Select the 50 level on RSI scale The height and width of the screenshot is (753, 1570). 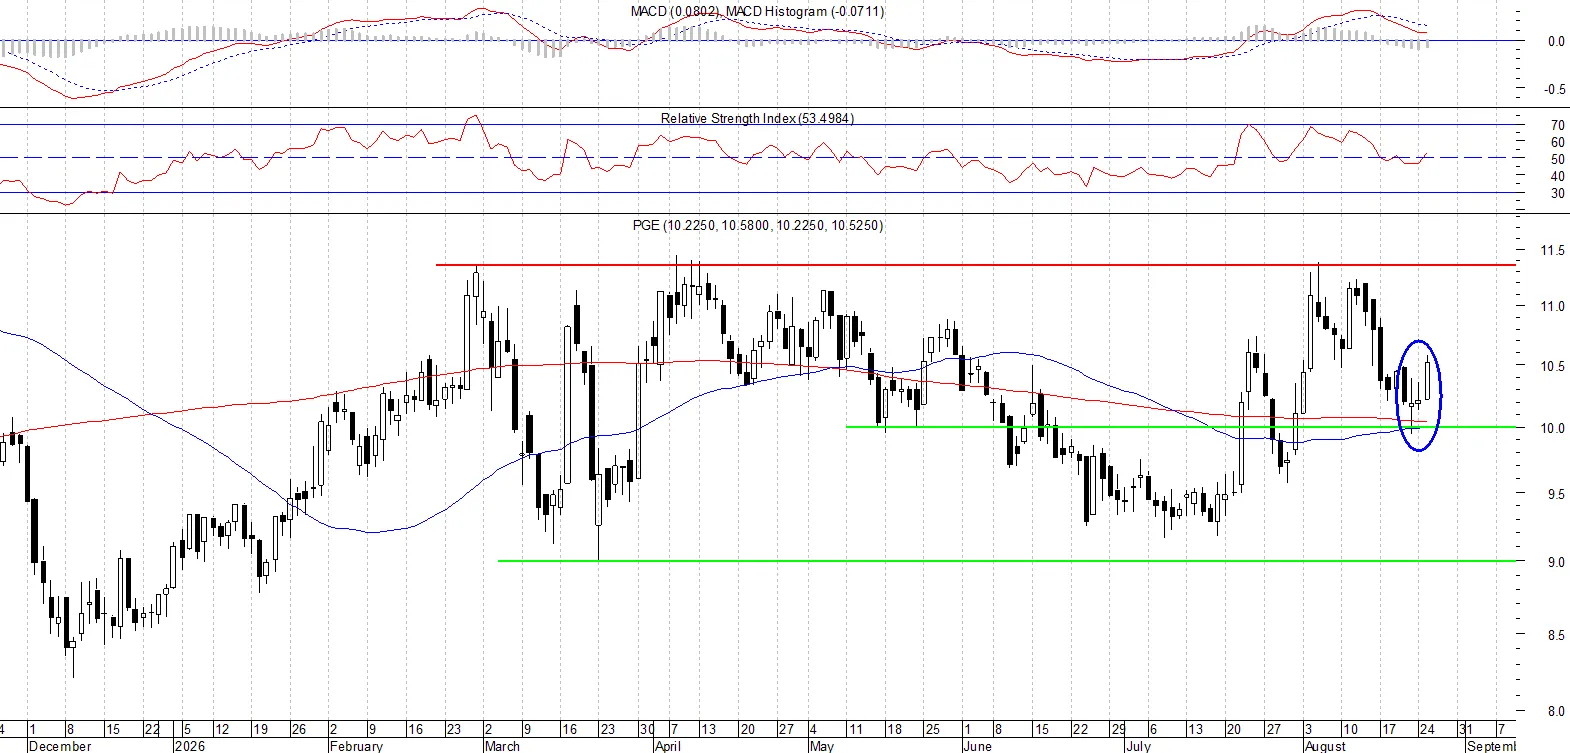coord(1557,159)
